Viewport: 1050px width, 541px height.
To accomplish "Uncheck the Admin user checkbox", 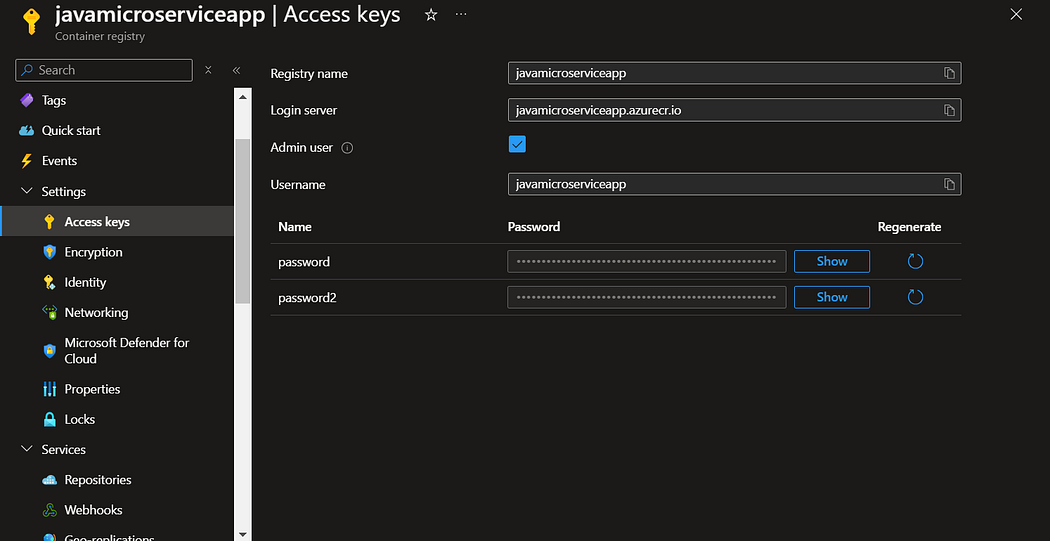I will pos(517,144).
